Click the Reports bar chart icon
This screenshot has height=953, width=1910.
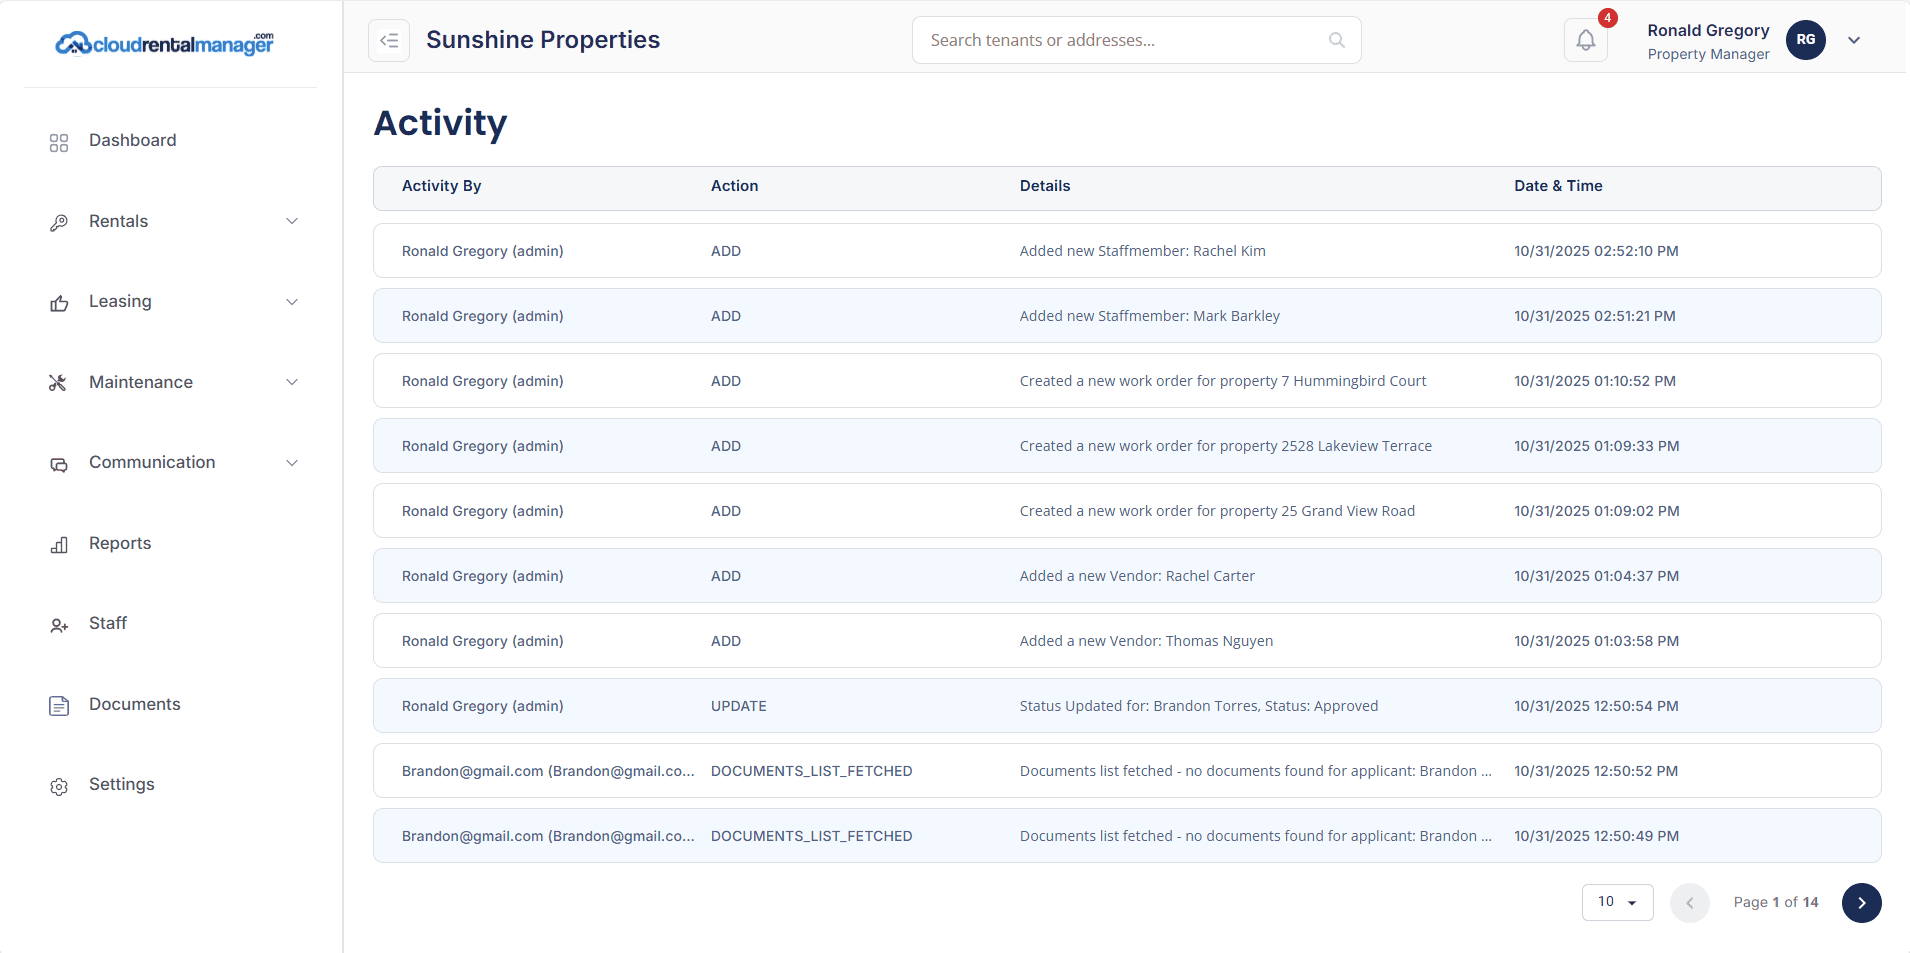59,545
